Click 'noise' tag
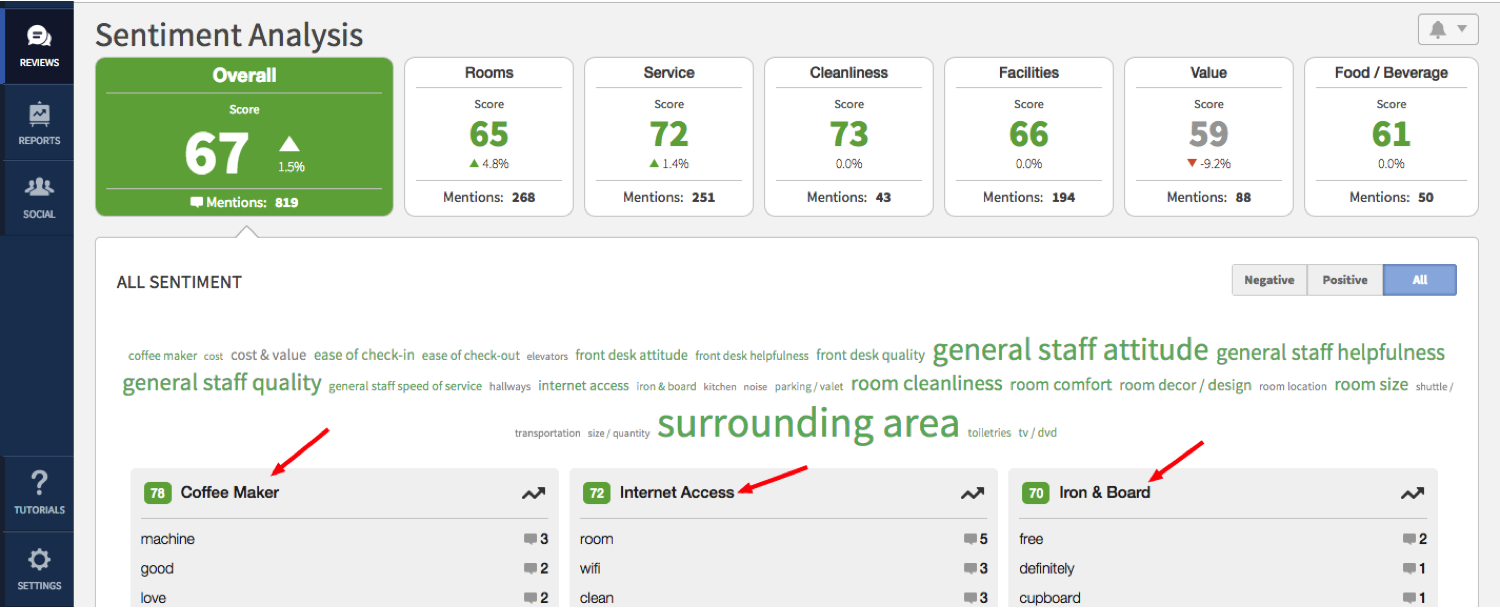The image size is (1500, 608). [x=756, y=387]
